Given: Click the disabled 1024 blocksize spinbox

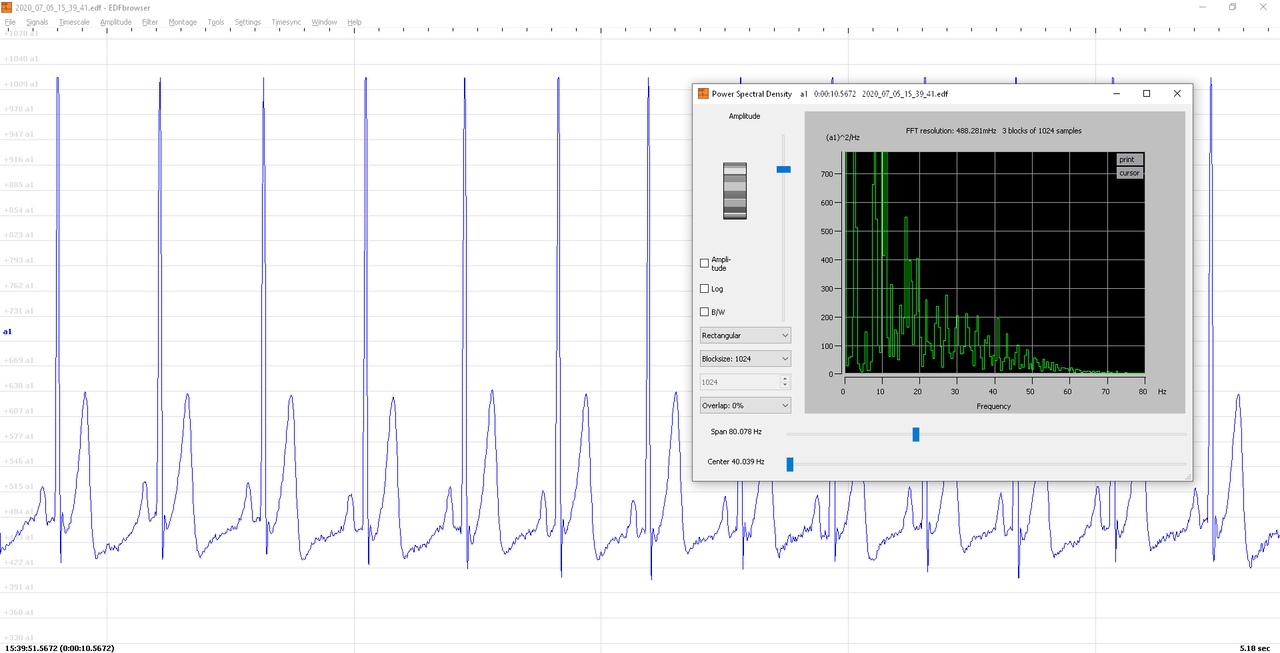Looking at the screenshot, I should point(745,382).
